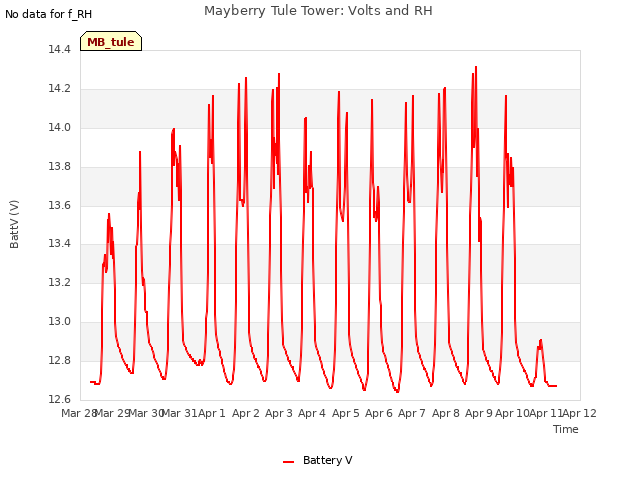
Task: Click the 'Apr 7' x-axis date label
Action: point(412,413)
